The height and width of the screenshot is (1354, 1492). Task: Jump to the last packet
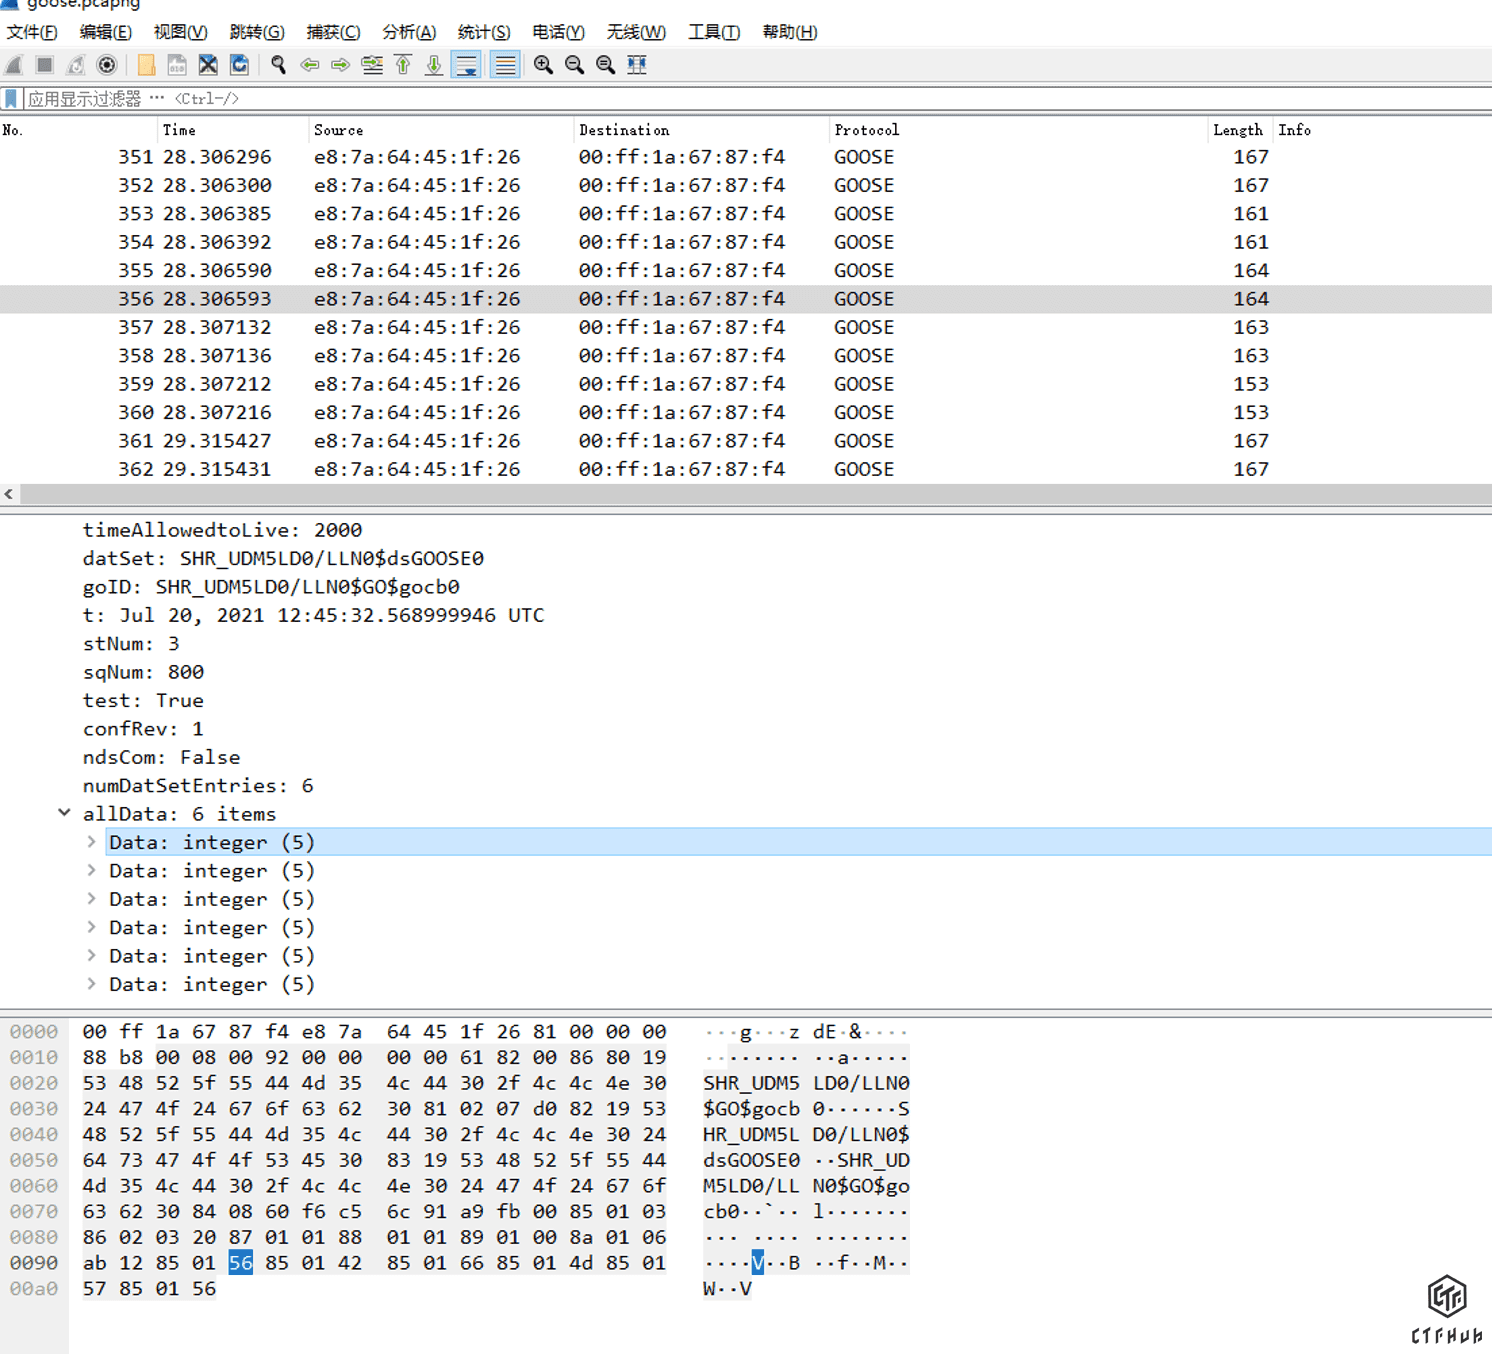pyautogui.click(x=434, y=65)
